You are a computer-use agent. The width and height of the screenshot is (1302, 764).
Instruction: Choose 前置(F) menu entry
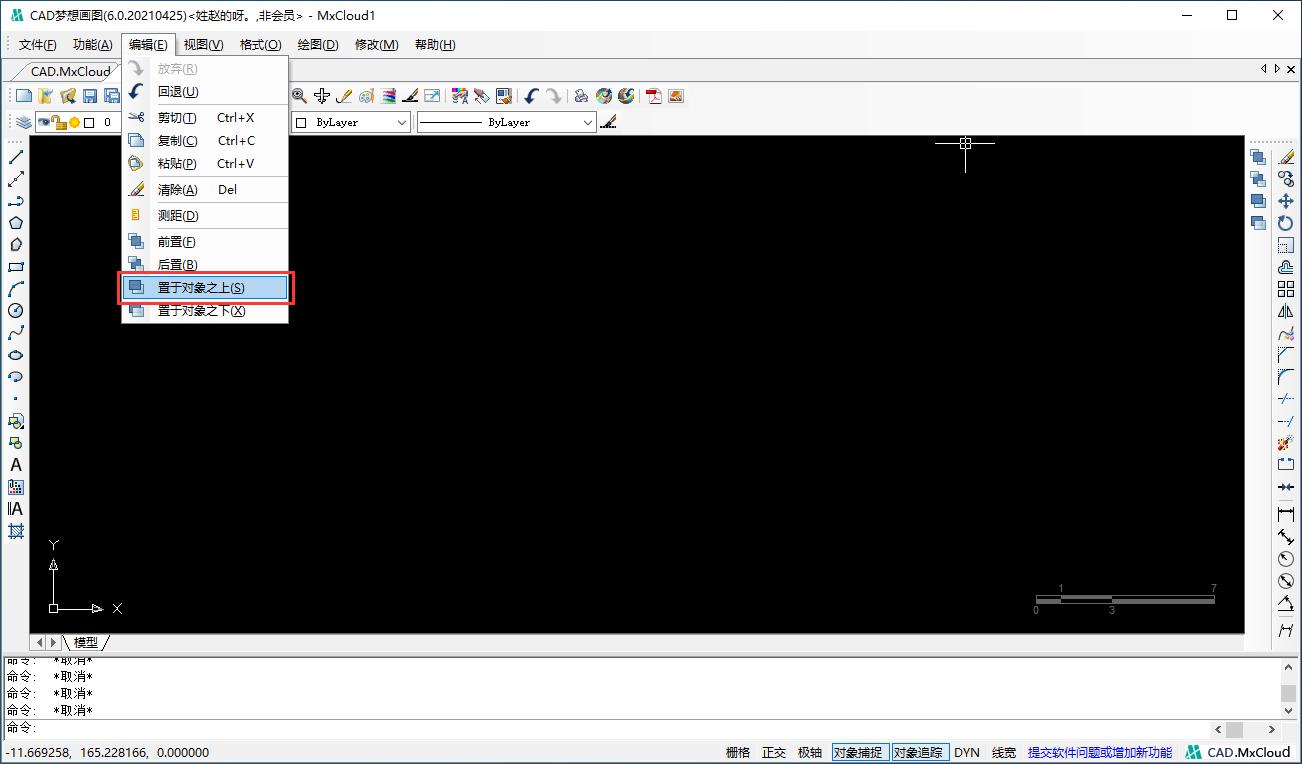[205, 242]
